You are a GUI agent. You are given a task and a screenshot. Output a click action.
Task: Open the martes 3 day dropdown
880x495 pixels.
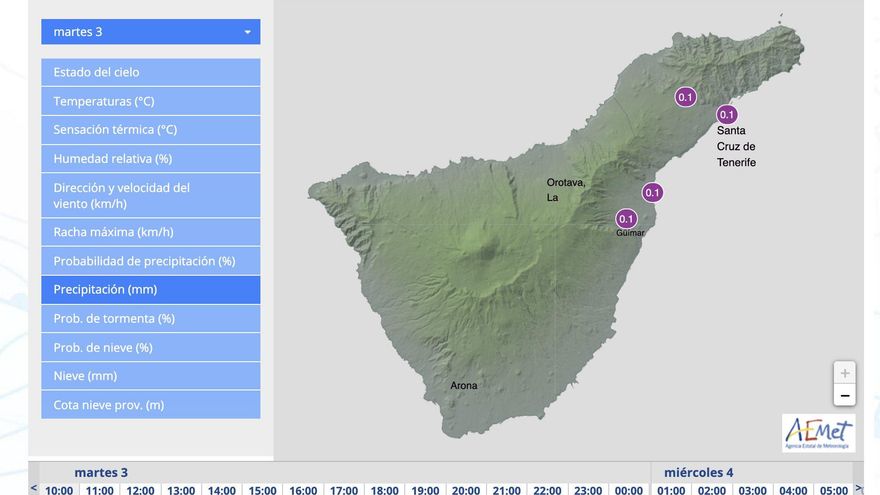(150, 32)
